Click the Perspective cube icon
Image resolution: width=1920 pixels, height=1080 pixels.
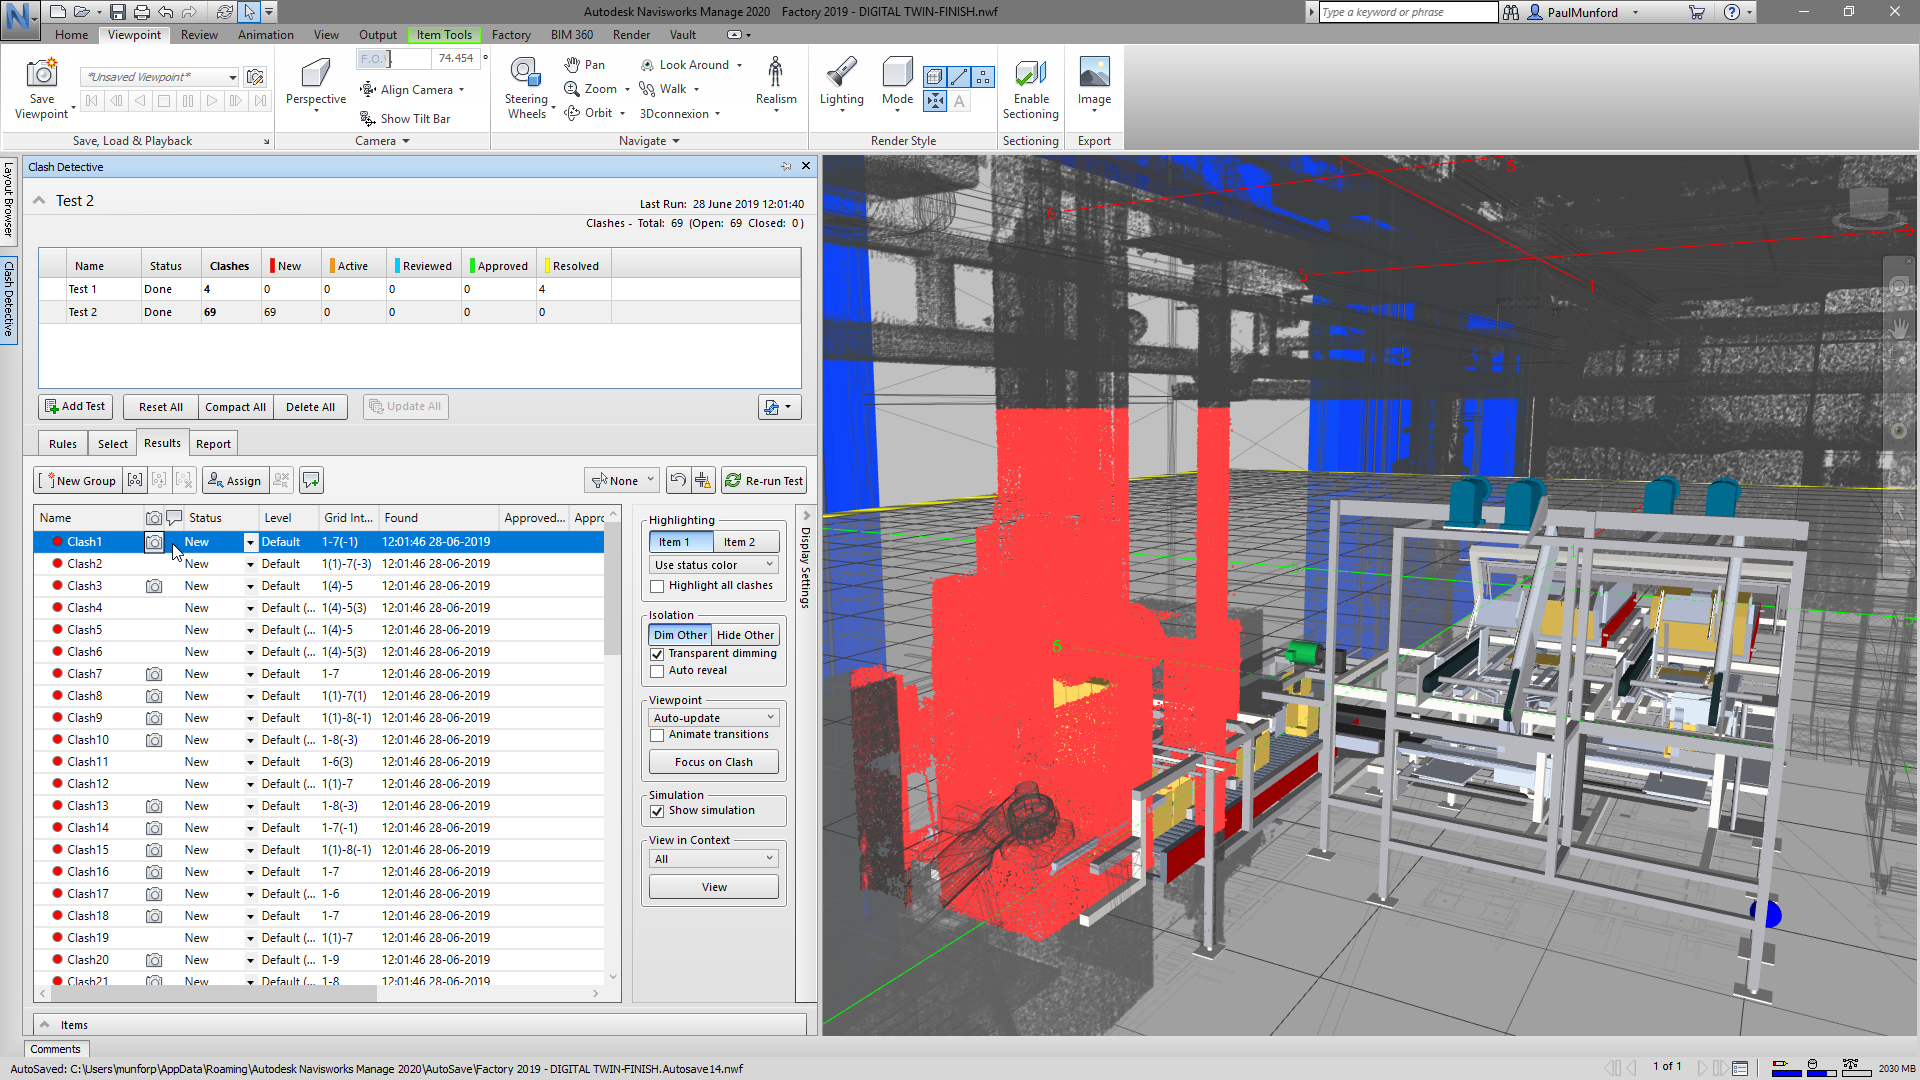click(x=315, y=74)
